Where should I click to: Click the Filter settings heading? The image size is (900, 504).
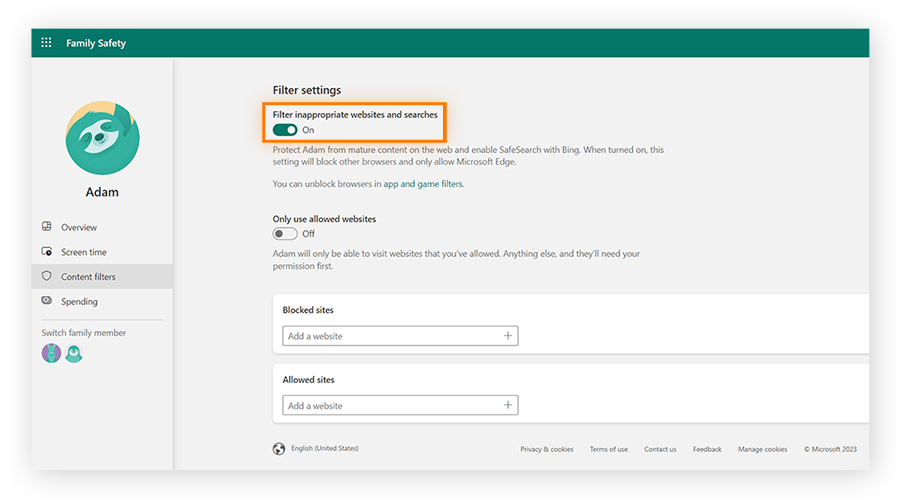(x=307, y=90)
